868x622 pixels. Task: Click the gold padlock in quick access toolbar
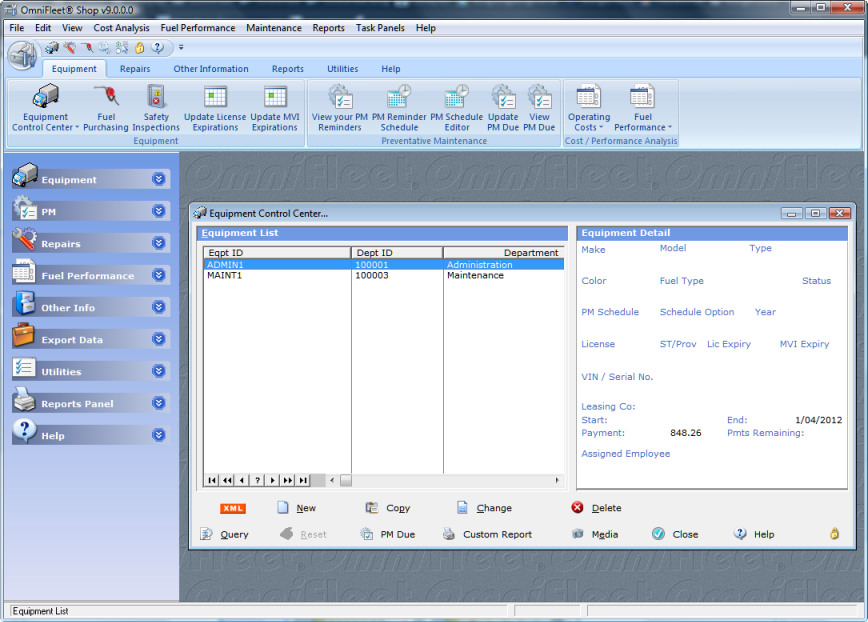tap(140, 48)
